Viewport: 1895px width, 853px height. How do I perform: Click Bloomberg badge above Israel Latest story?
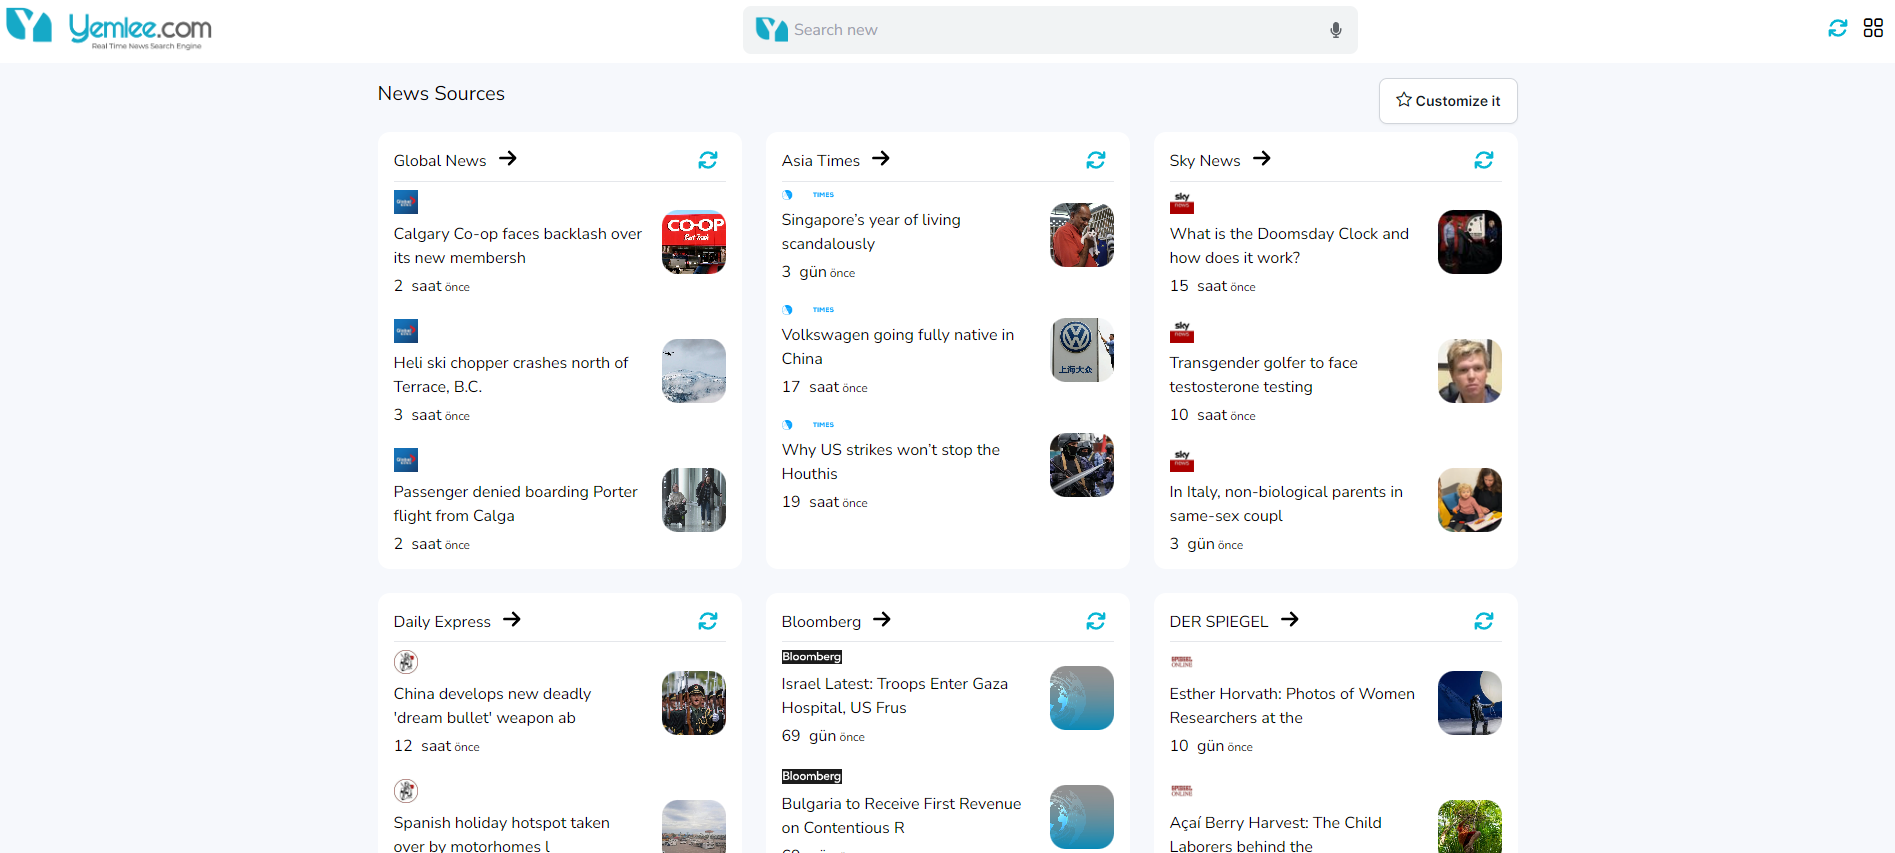click(x=812, y=657)
